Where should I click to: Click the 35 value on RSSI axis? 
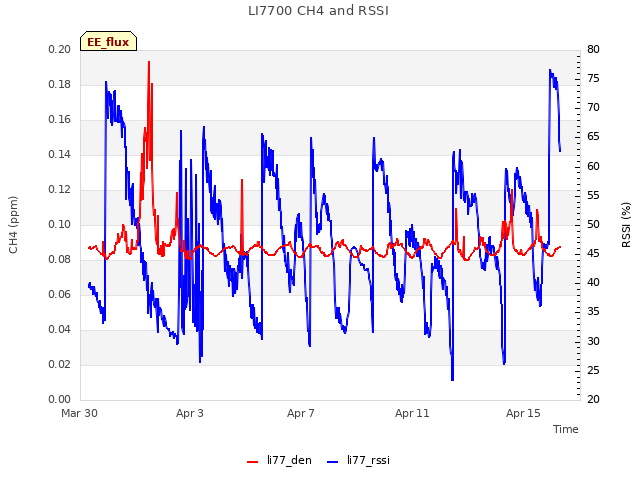(593, 312)
